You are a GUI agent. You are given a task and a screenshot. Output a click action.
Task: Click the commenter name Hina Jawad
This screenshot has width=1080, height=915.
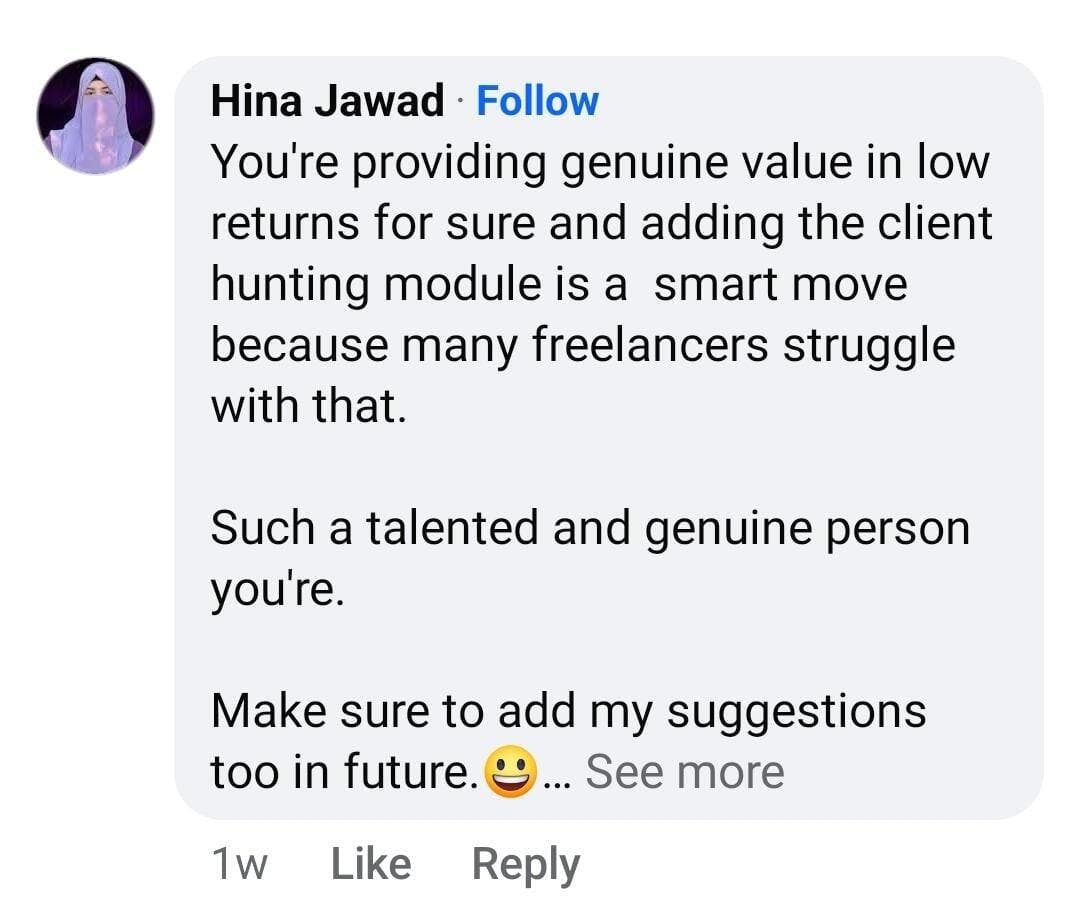coord(327,101)
